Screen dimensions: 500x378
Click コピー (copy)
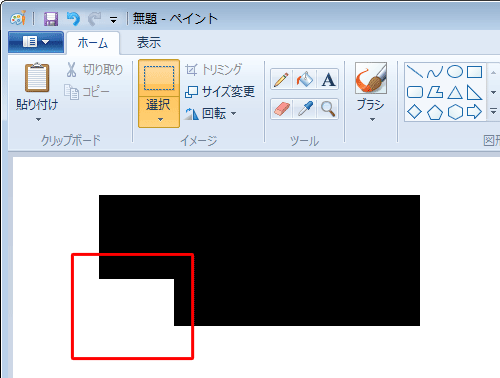[x=87, y=92]
